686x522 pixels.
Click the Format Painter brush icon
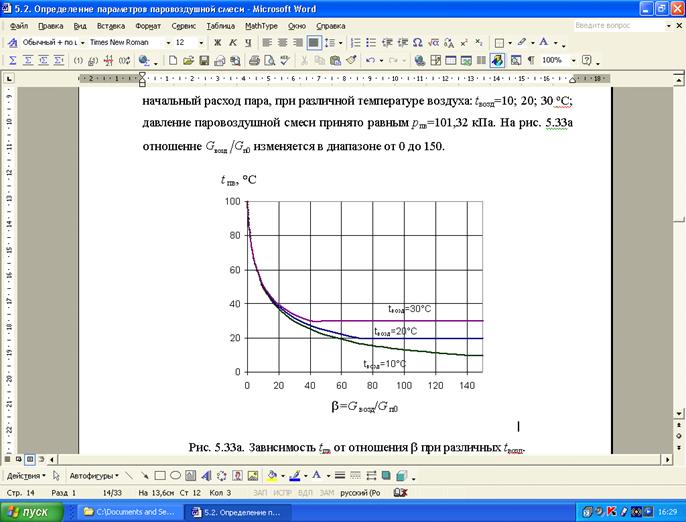tap(351, 60)
